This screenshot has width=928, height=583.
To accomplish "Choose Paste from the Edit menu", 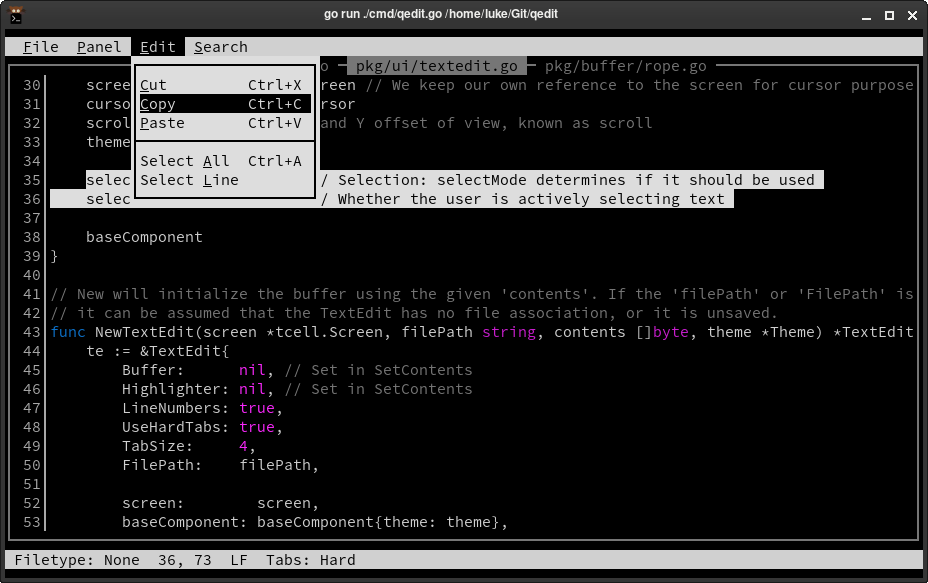I will (x=225, y=123).
